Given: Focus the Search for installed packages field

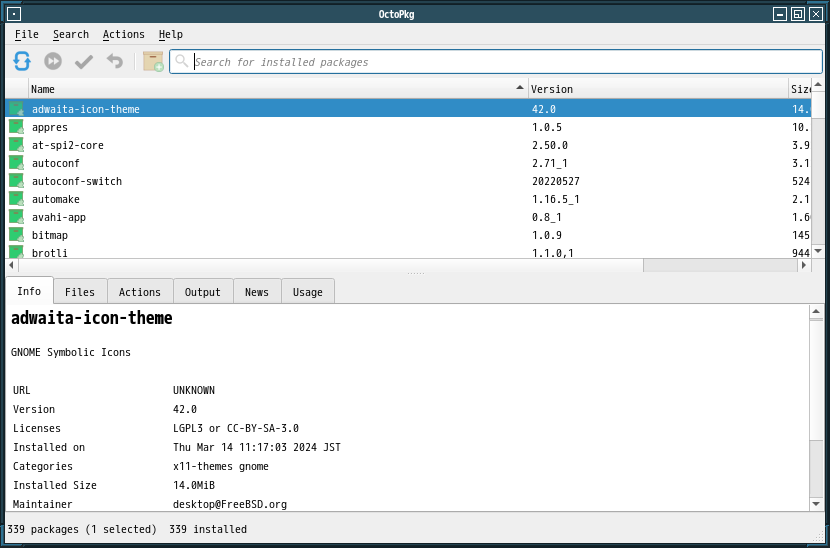Looking at the screenshot, I should pyautogui.click(x=495, y=62).
